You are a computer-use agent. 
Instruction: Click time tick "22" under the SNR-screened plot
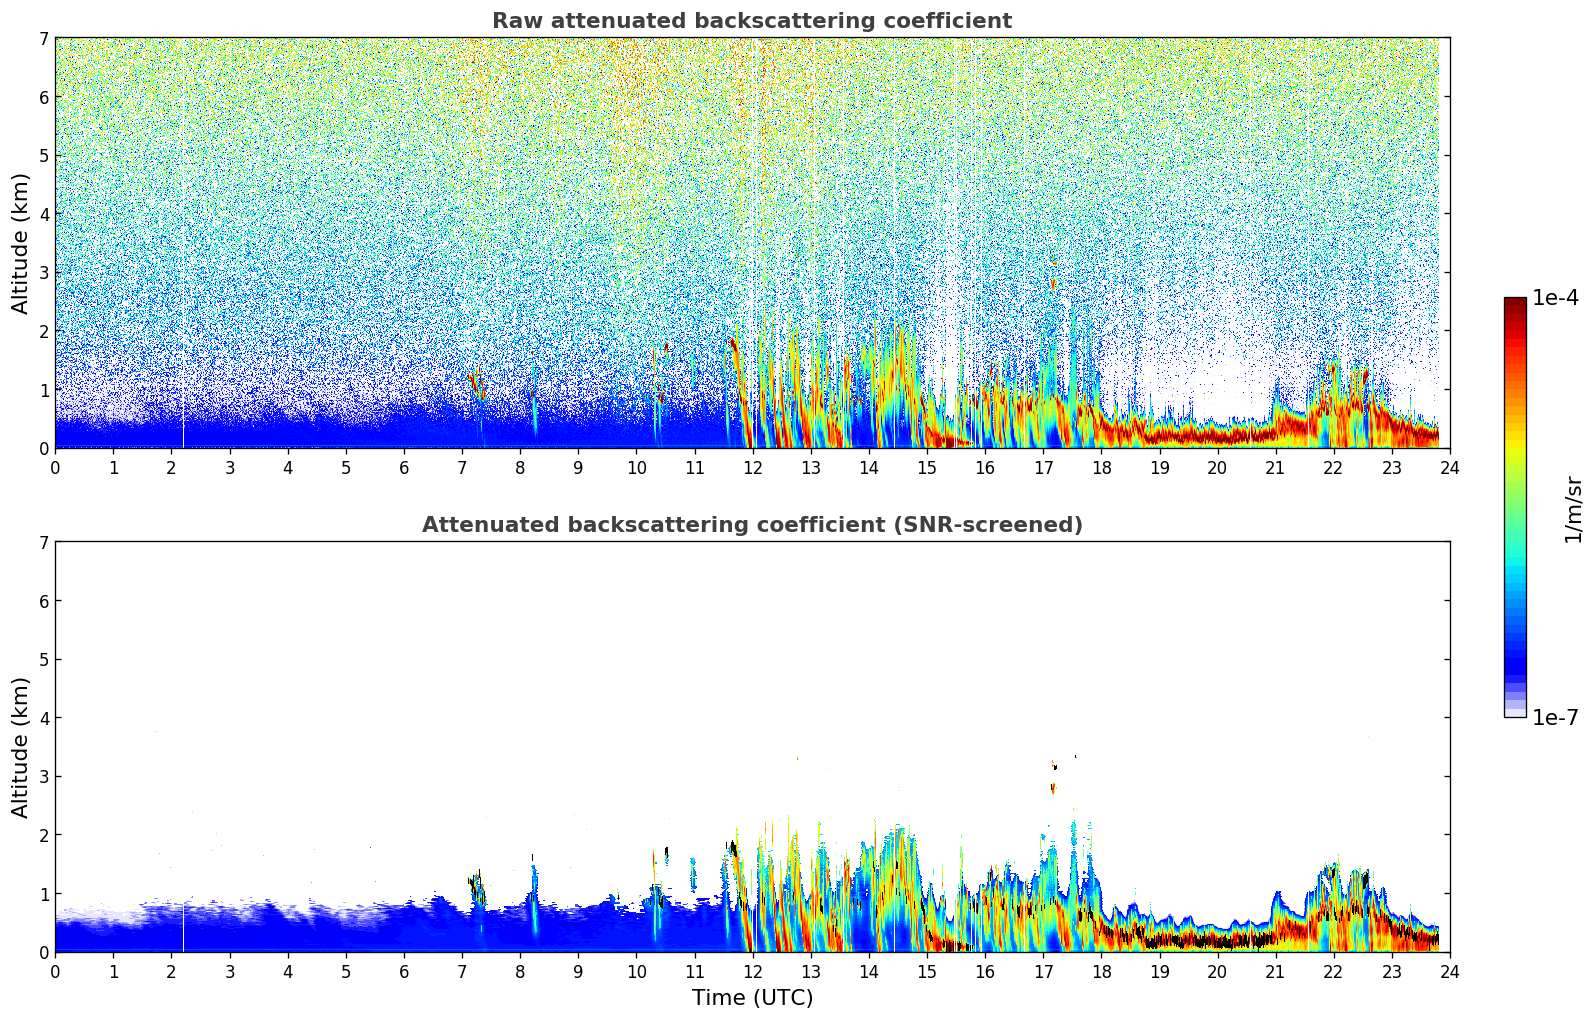(x=1333, y=971)
